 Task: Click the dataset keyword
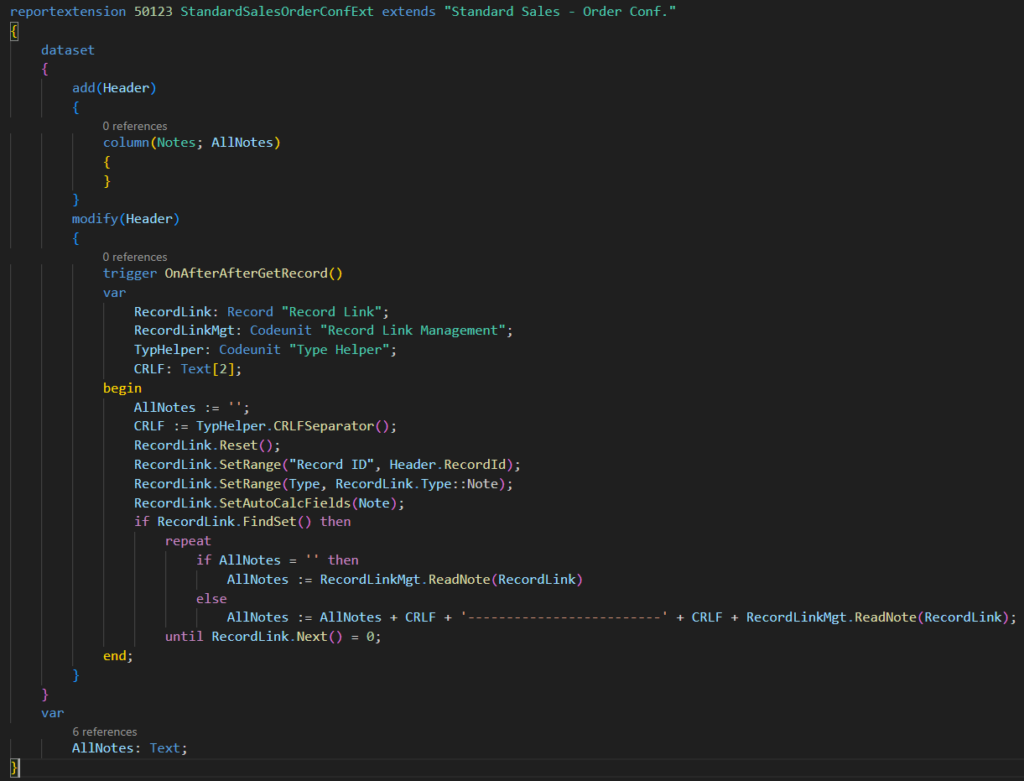point(68,49)
